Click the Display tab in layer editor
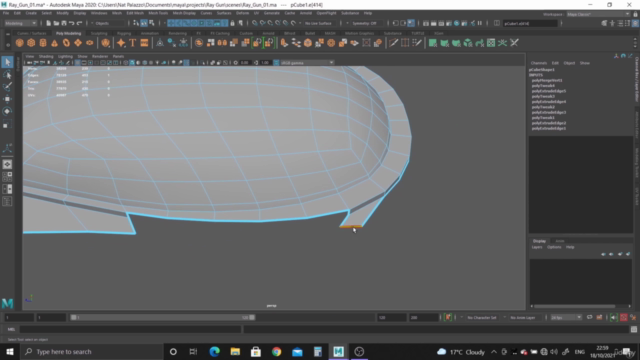This screenshot has height=360, width=640. [x=539, y=241]
